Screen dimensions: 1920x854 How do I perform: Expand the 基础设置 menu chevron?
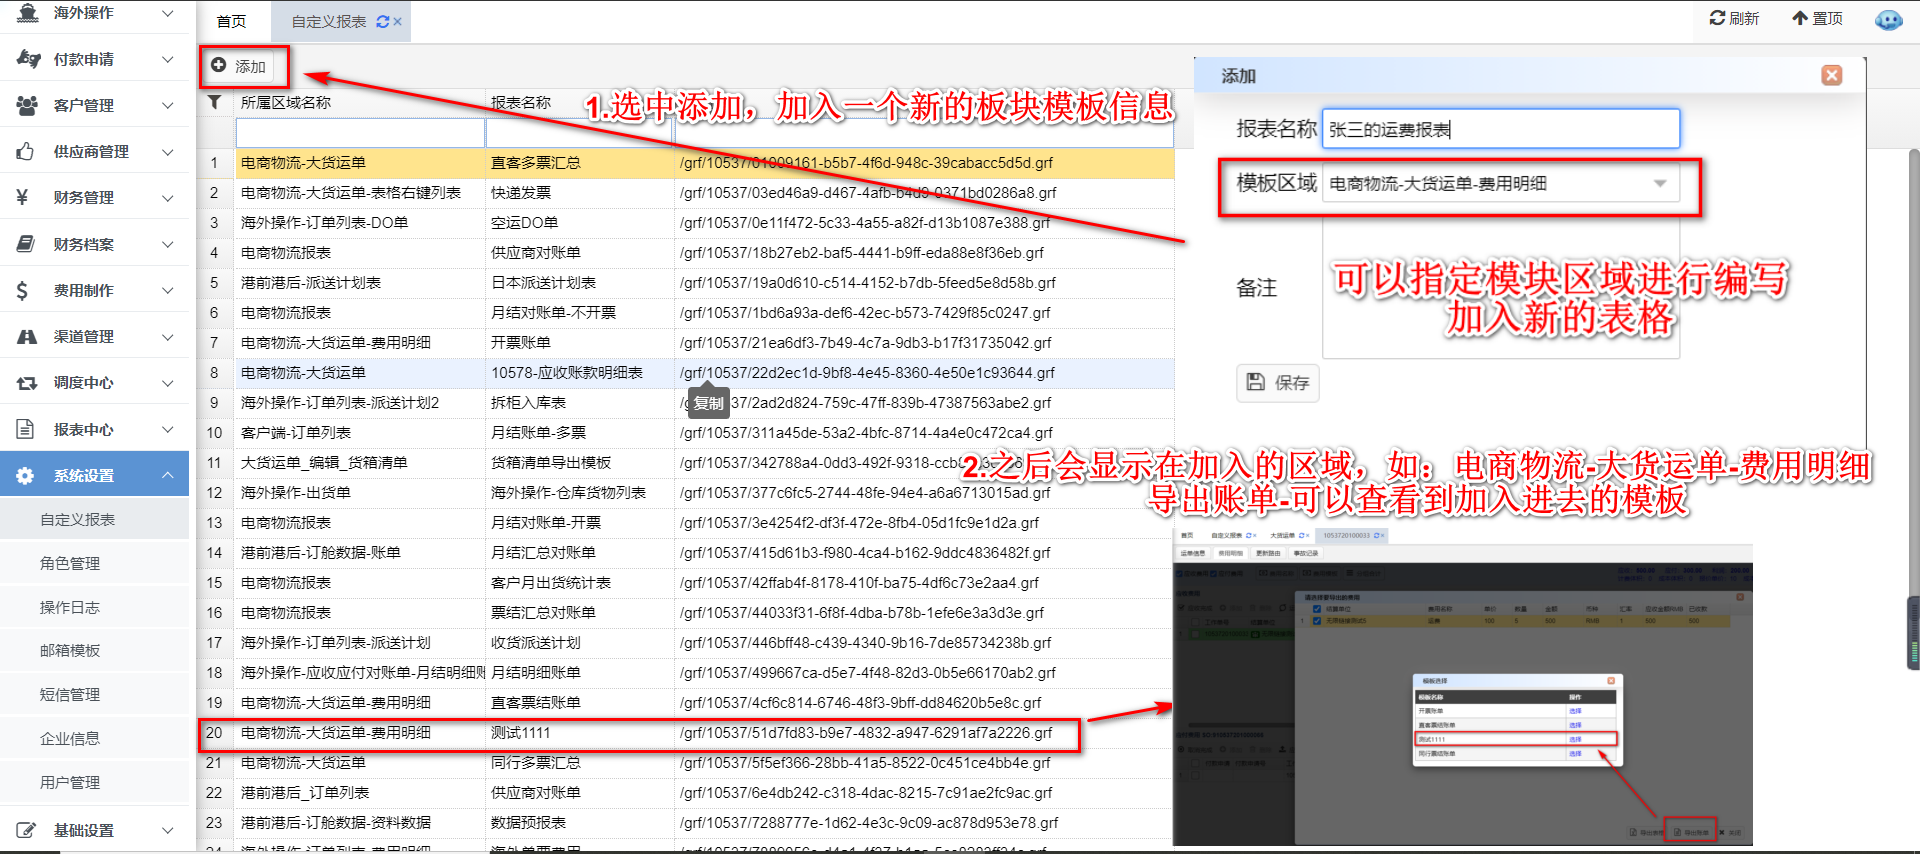168,830
